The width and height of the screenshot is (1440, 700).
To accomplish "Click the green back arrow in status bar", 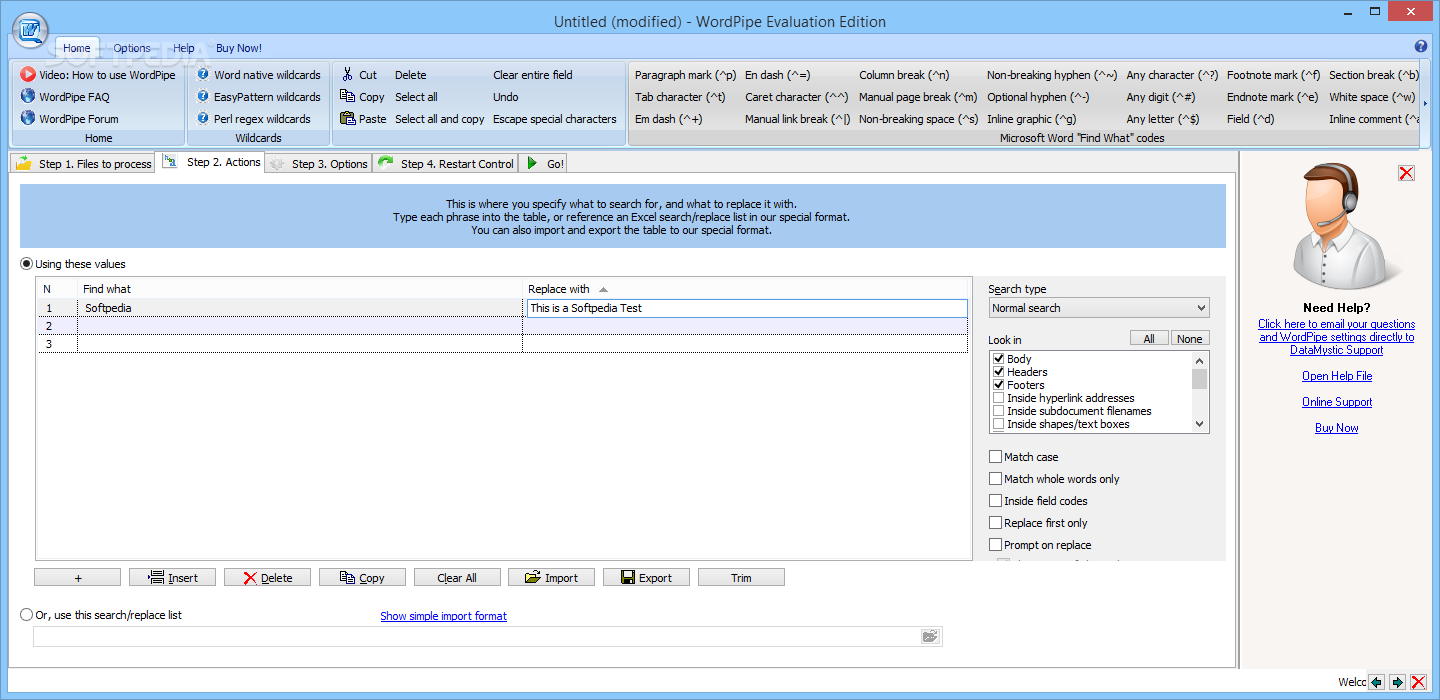I will [1377, 682].
